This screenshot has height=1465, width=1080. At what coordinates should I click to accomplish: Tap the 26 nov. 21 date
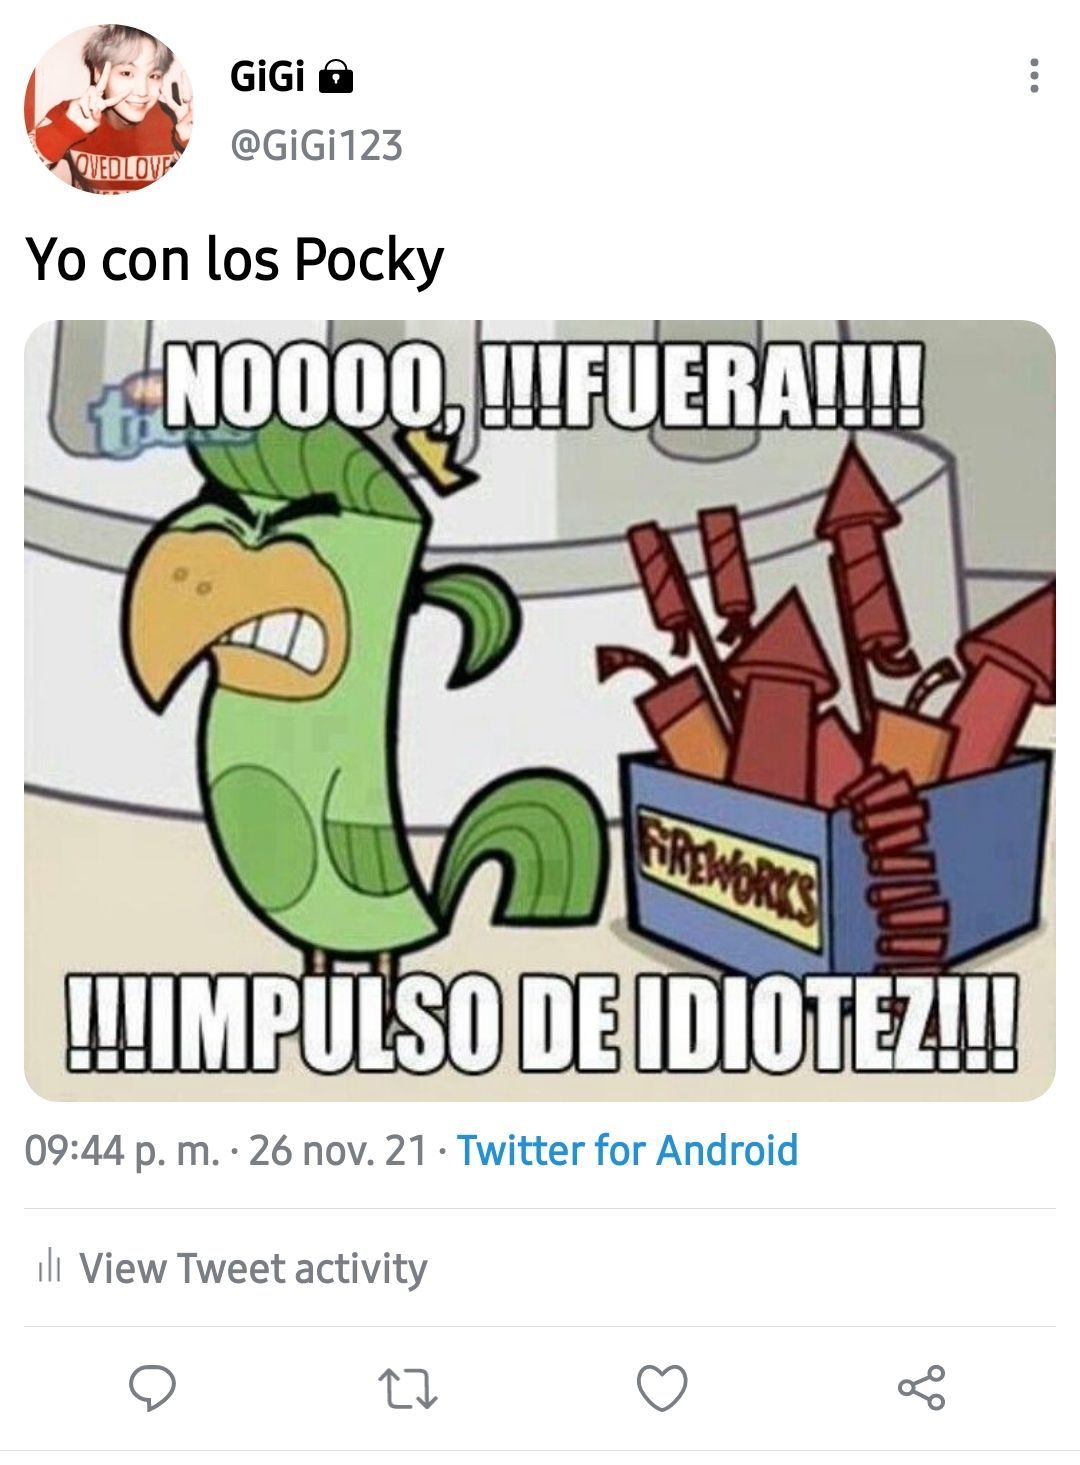338,1151
